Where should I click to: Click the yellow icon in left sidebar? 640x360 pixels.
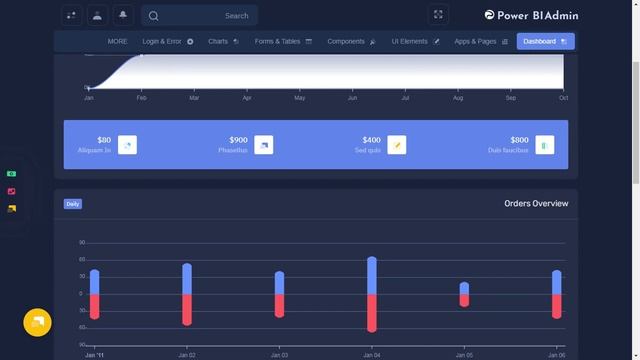pyautogui.click(x=11, y=209)
